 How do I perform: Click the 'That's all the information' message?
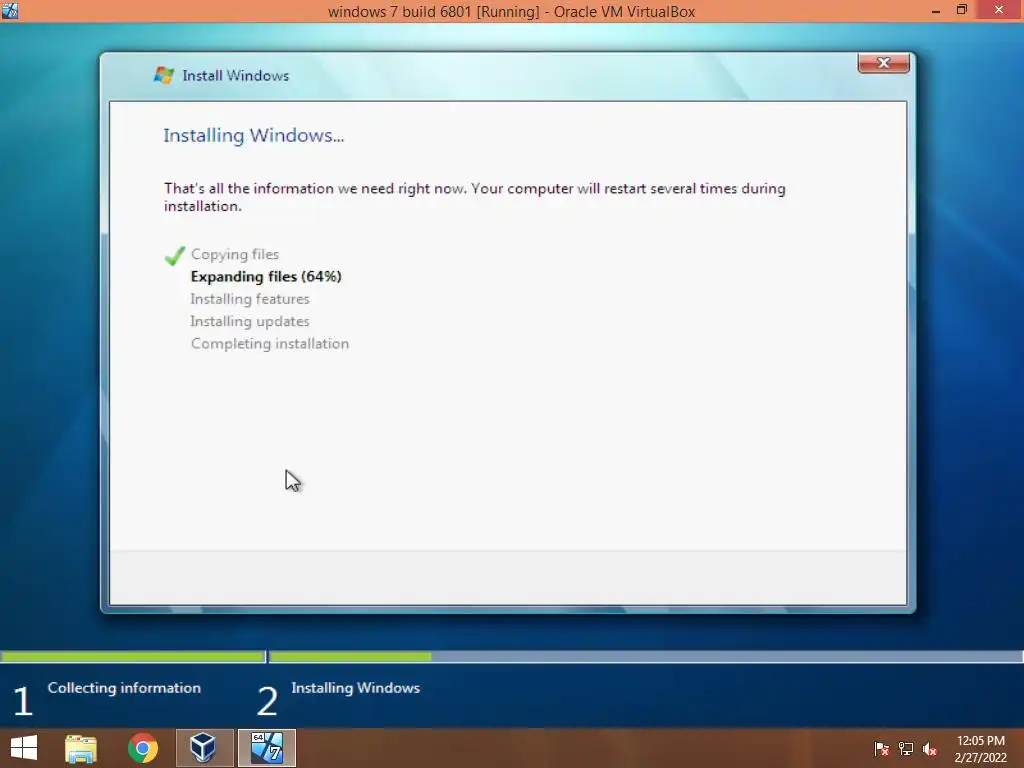[x=475, y=197]
